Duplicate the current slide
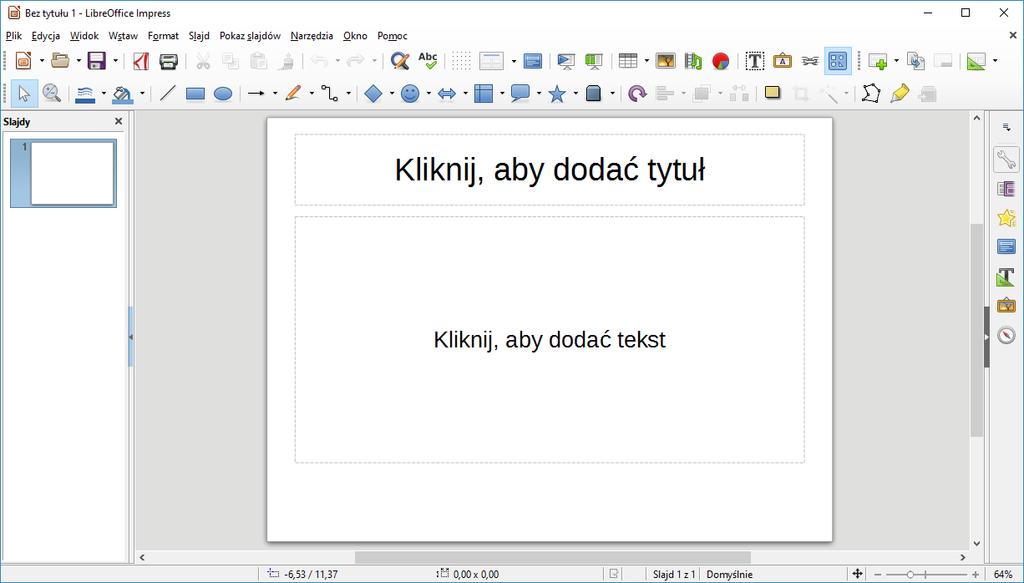The width and height of the screenshot is (1024, 583). coord(916,61)
